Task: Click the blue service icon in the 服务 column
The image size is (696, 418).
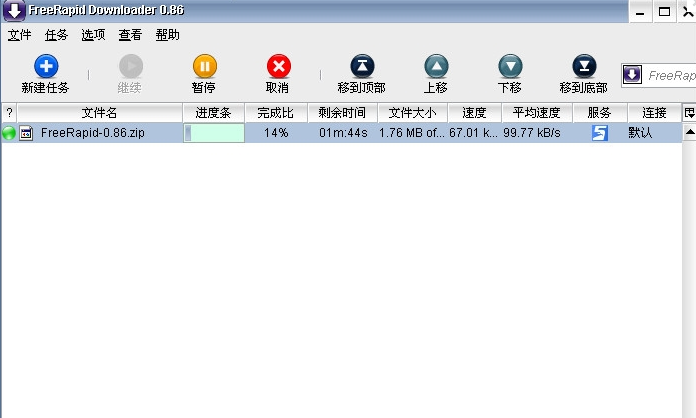Action: (x=600, y=133)
